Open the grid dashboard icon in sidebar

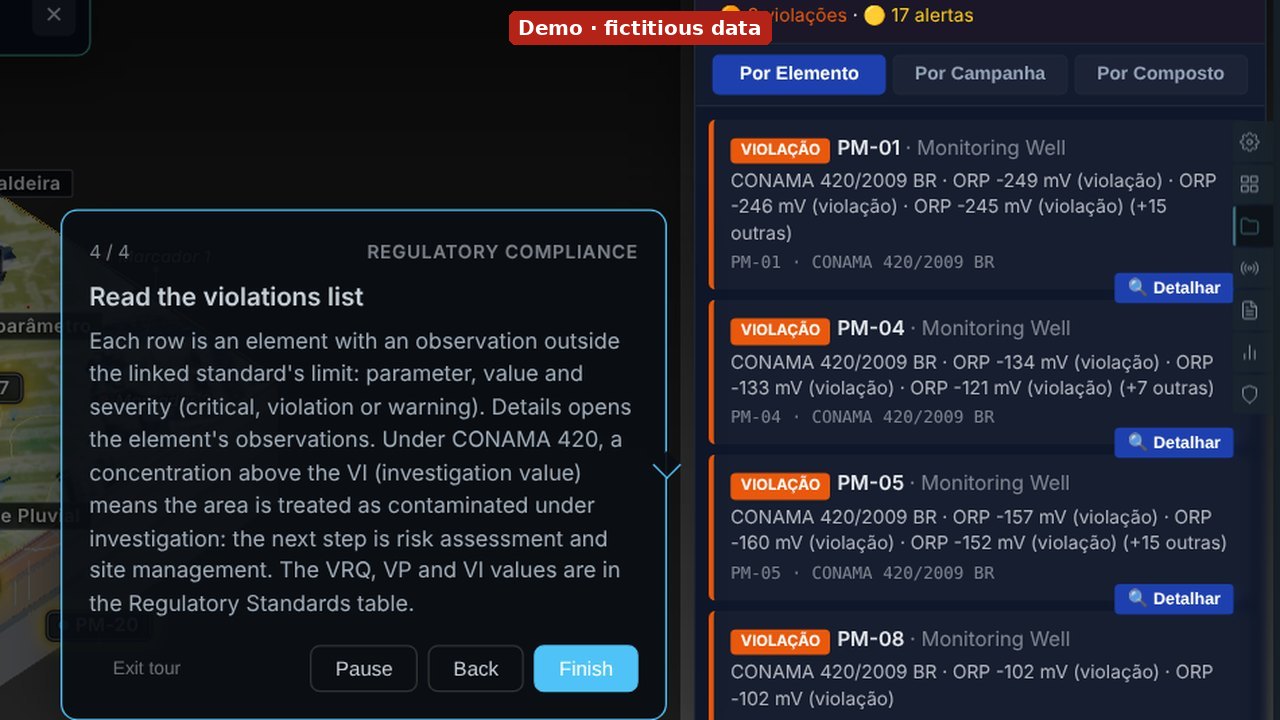1249,184
